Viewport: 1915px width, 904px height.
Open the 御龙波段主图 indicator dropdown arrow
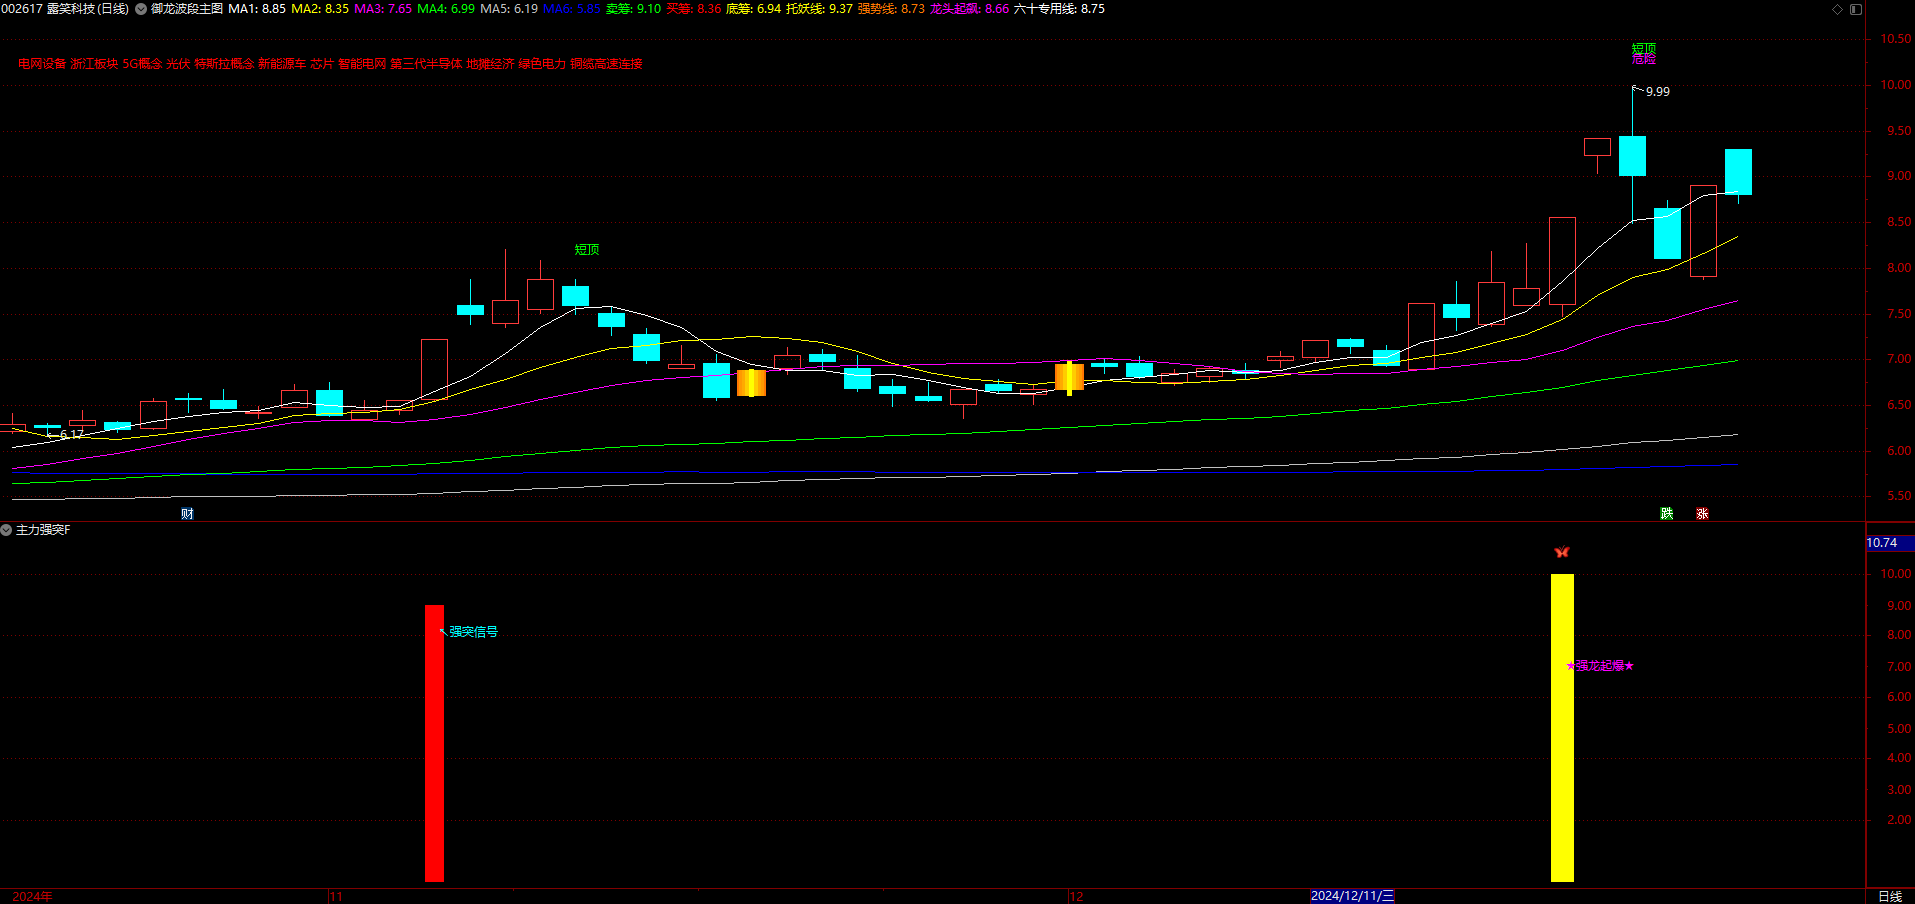pyautogui.click(x=141, y=9)
